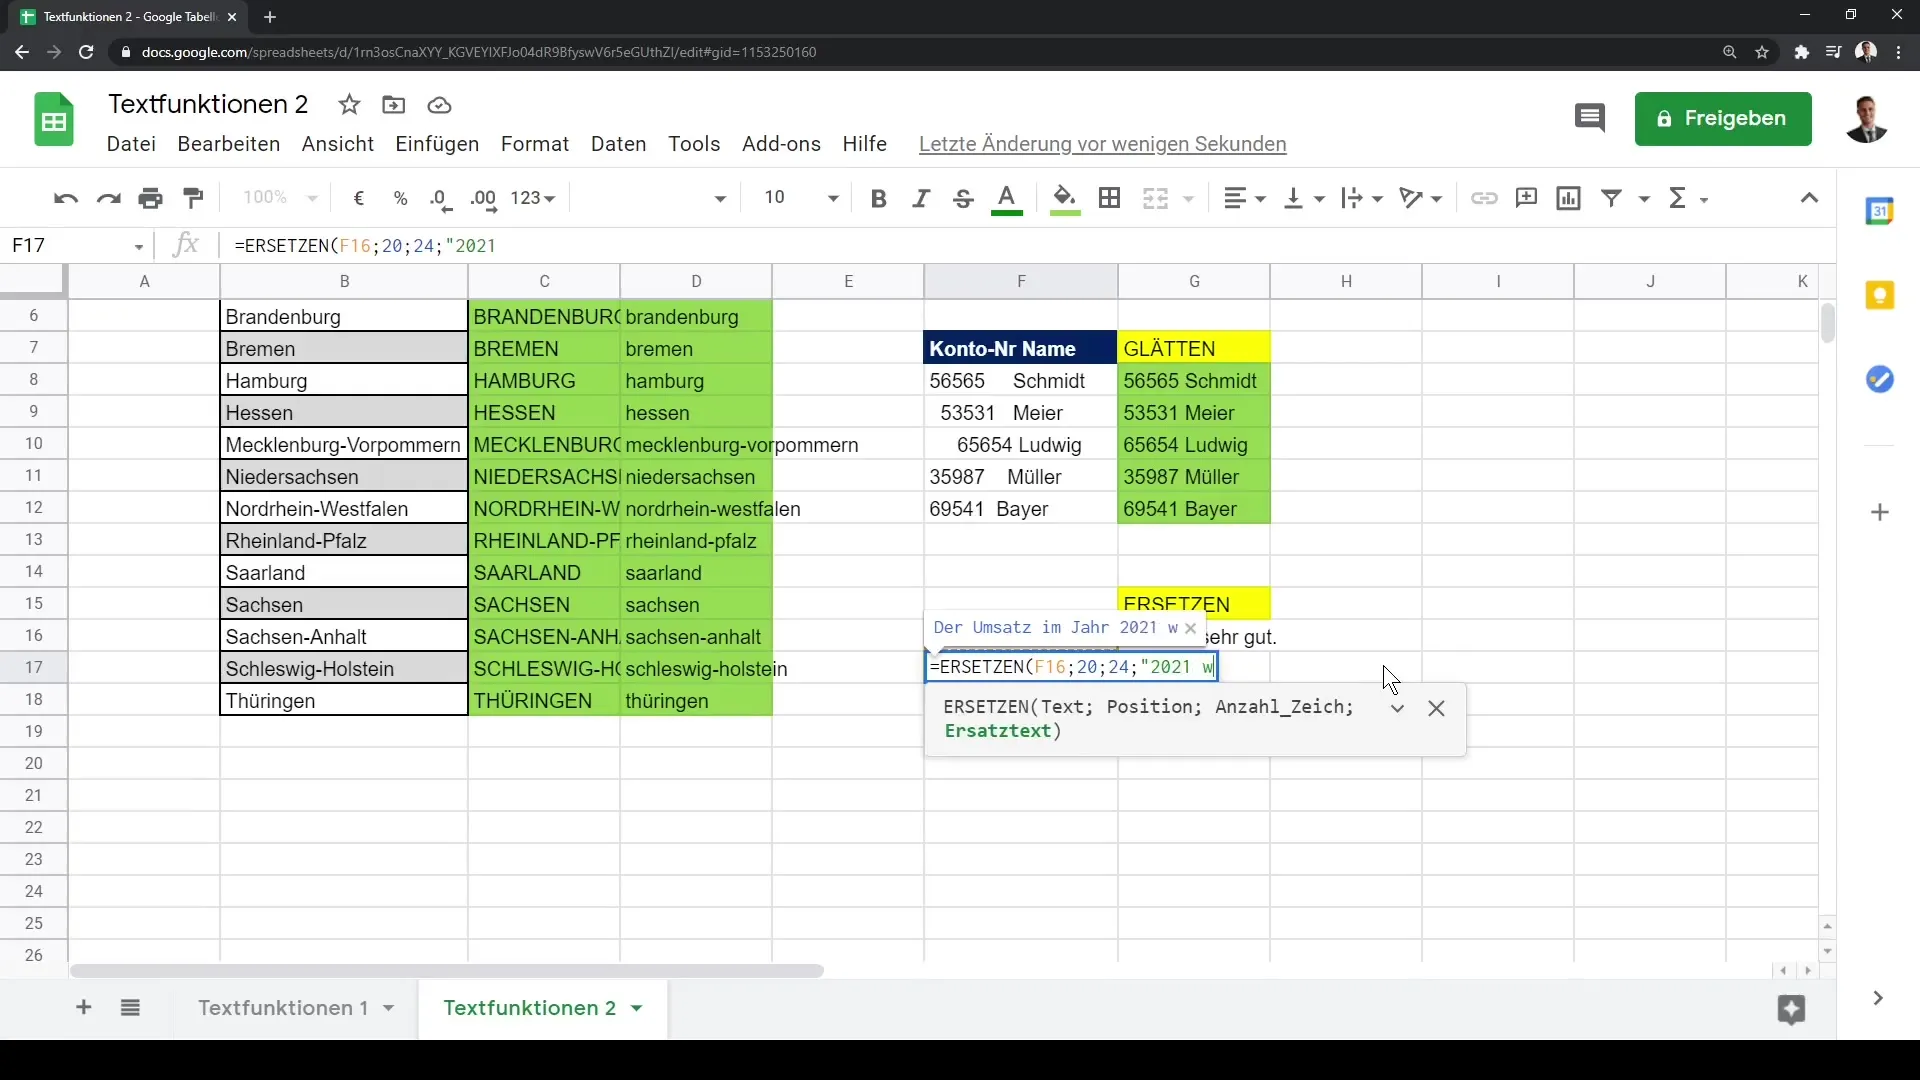Image resolution: width=1920 pixels, height=1080 pixels.
Task: Merge cells icon in toolbar
Action: tap(1156, 198)
